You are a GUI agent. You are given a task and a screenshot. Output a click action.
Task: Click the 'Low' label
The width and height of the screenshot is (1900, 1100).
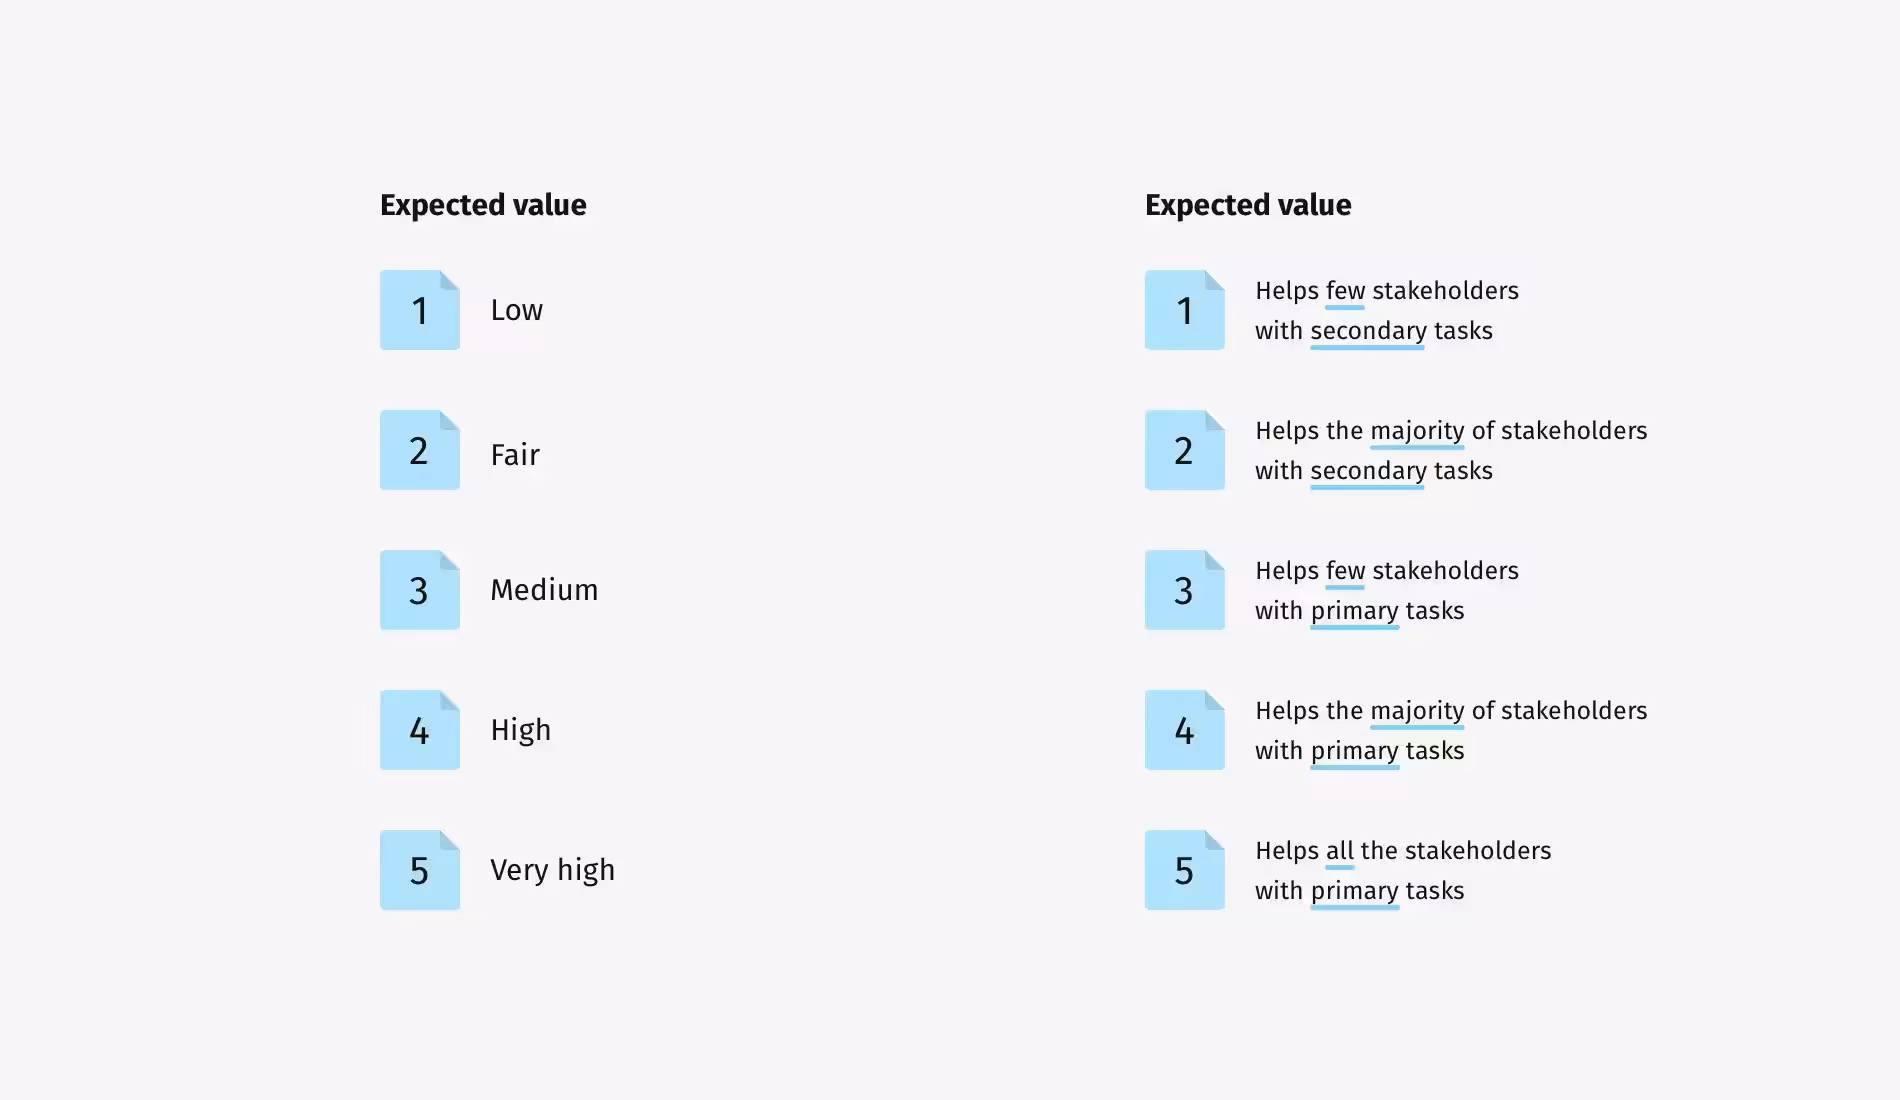pos(516,310)
